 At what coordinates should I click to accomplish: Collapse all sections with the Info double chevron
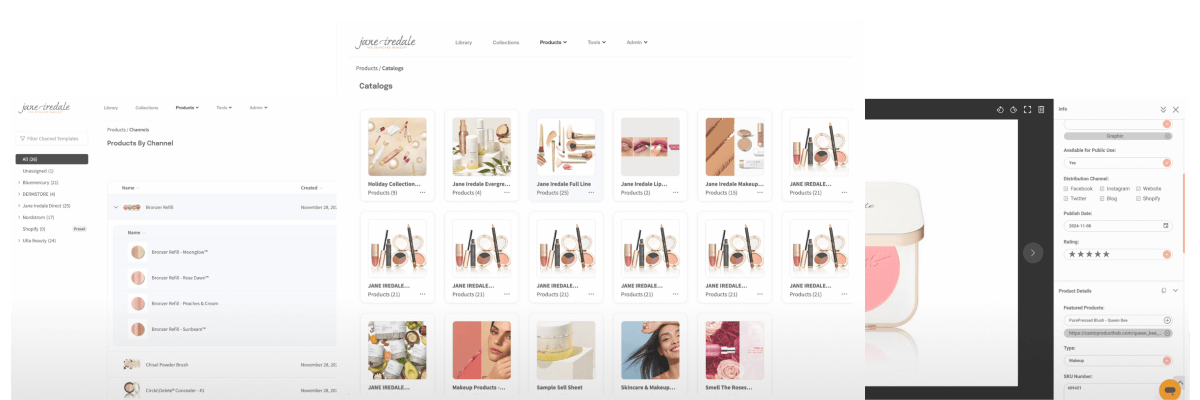[1163, 109]
